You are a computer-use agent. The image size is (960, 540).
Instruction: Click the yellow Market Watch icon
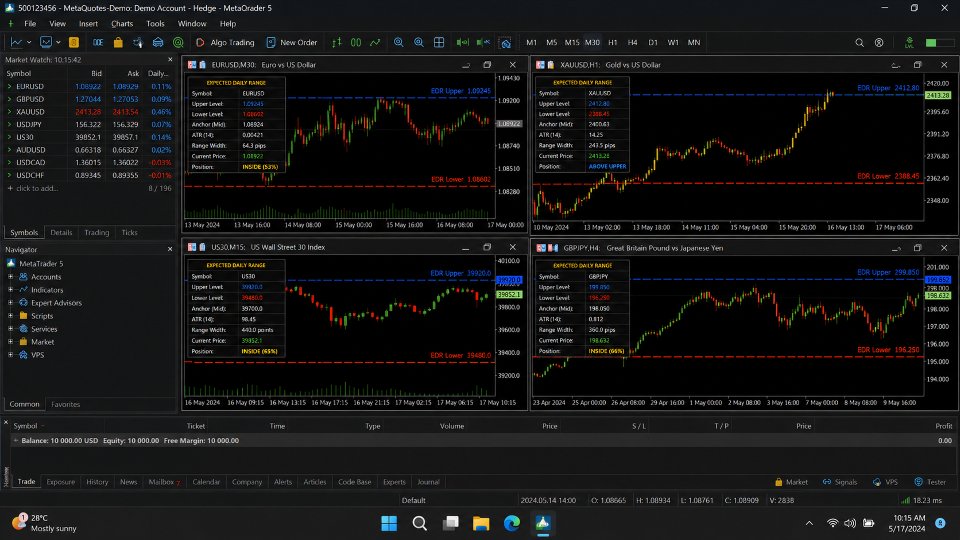click(x=74, y=42)
